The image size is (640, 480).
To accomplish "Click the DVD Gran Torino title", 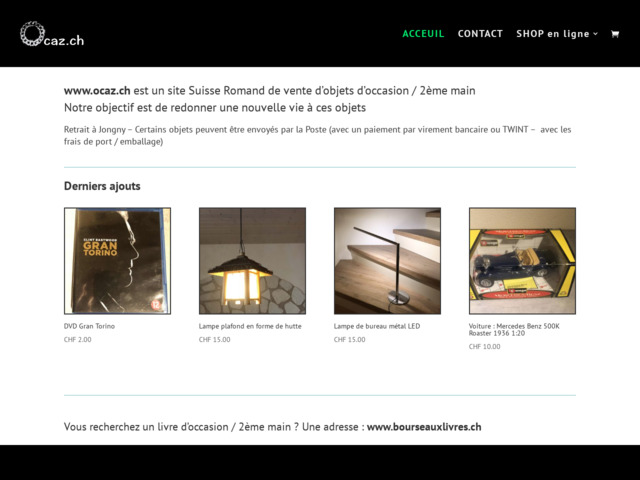I will (x=89, y=326).
